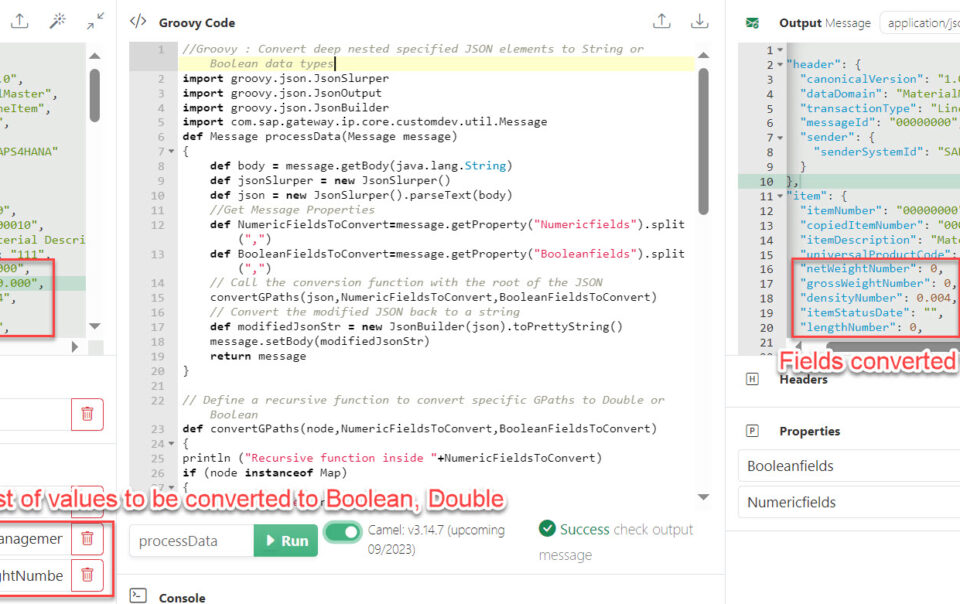Click the Numericfields property field in output
This screenshot has width=960, height=604.
pyautogui.click(x=849, y=502)
